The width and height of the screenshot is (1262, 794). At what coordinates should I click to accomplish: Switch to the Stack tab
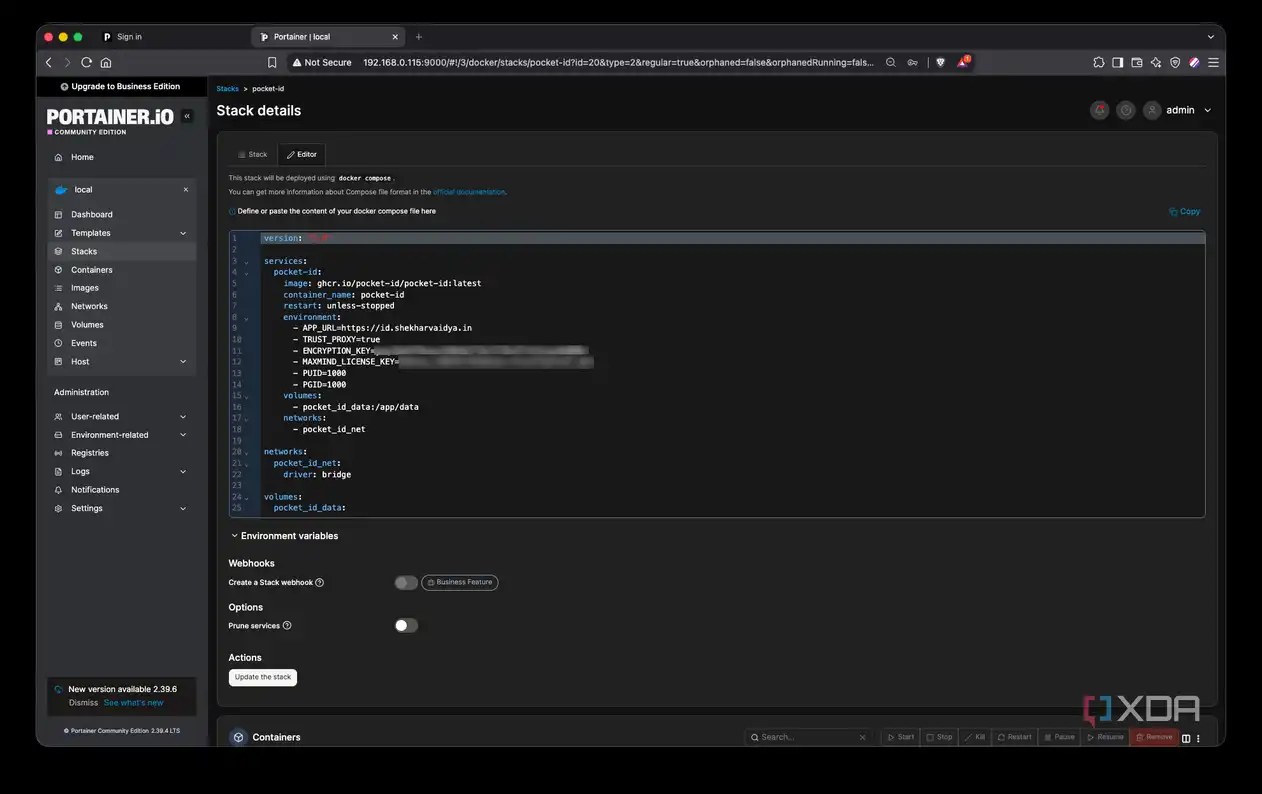point(253,155)
